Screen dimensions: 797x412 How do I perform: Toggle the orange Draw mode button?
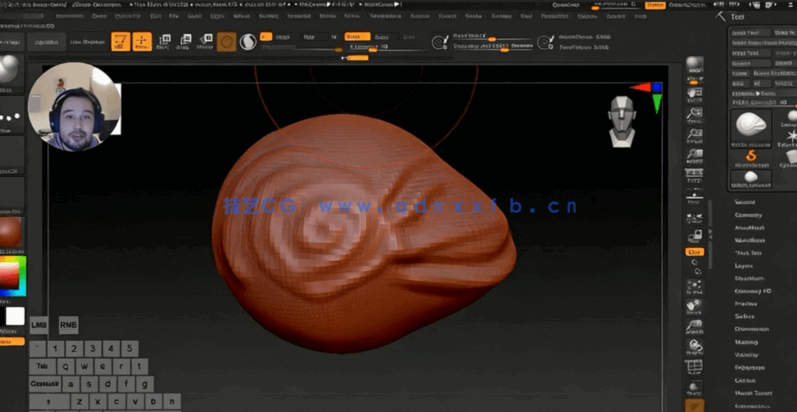point(142,42)
